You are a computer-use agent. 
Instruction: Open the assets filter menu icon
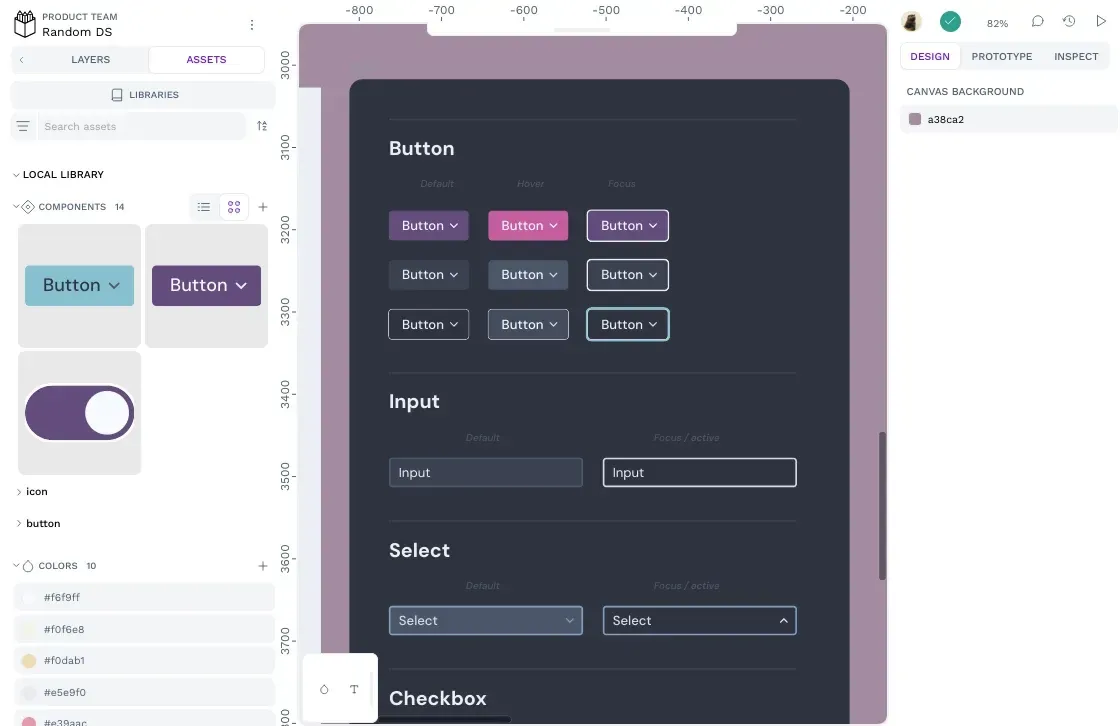[x=23, y=126]
